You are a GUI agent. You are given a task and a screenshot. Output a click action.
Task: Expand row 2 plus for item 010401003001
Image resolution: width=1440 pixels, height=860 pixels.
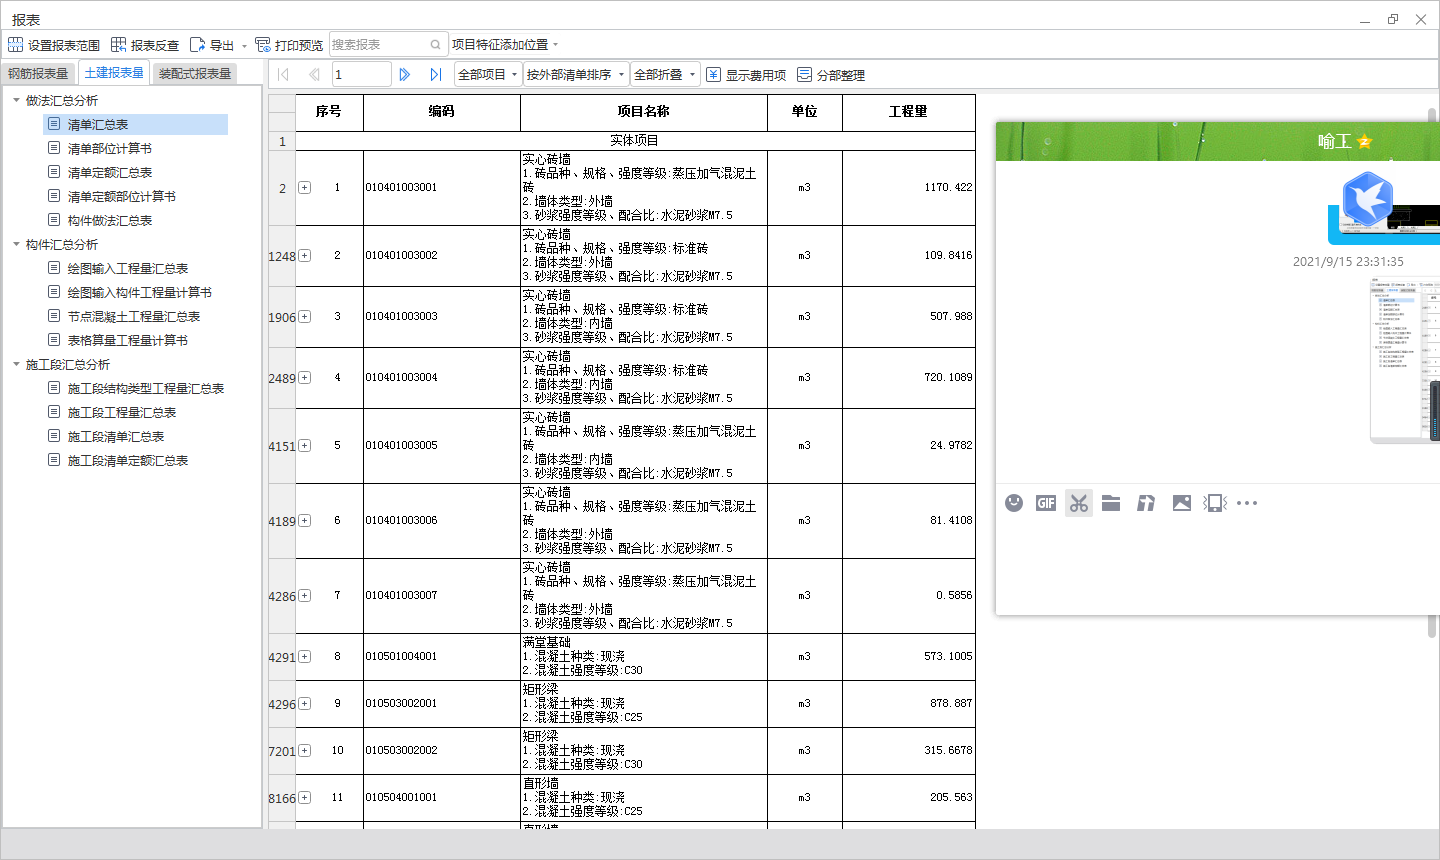305,188
